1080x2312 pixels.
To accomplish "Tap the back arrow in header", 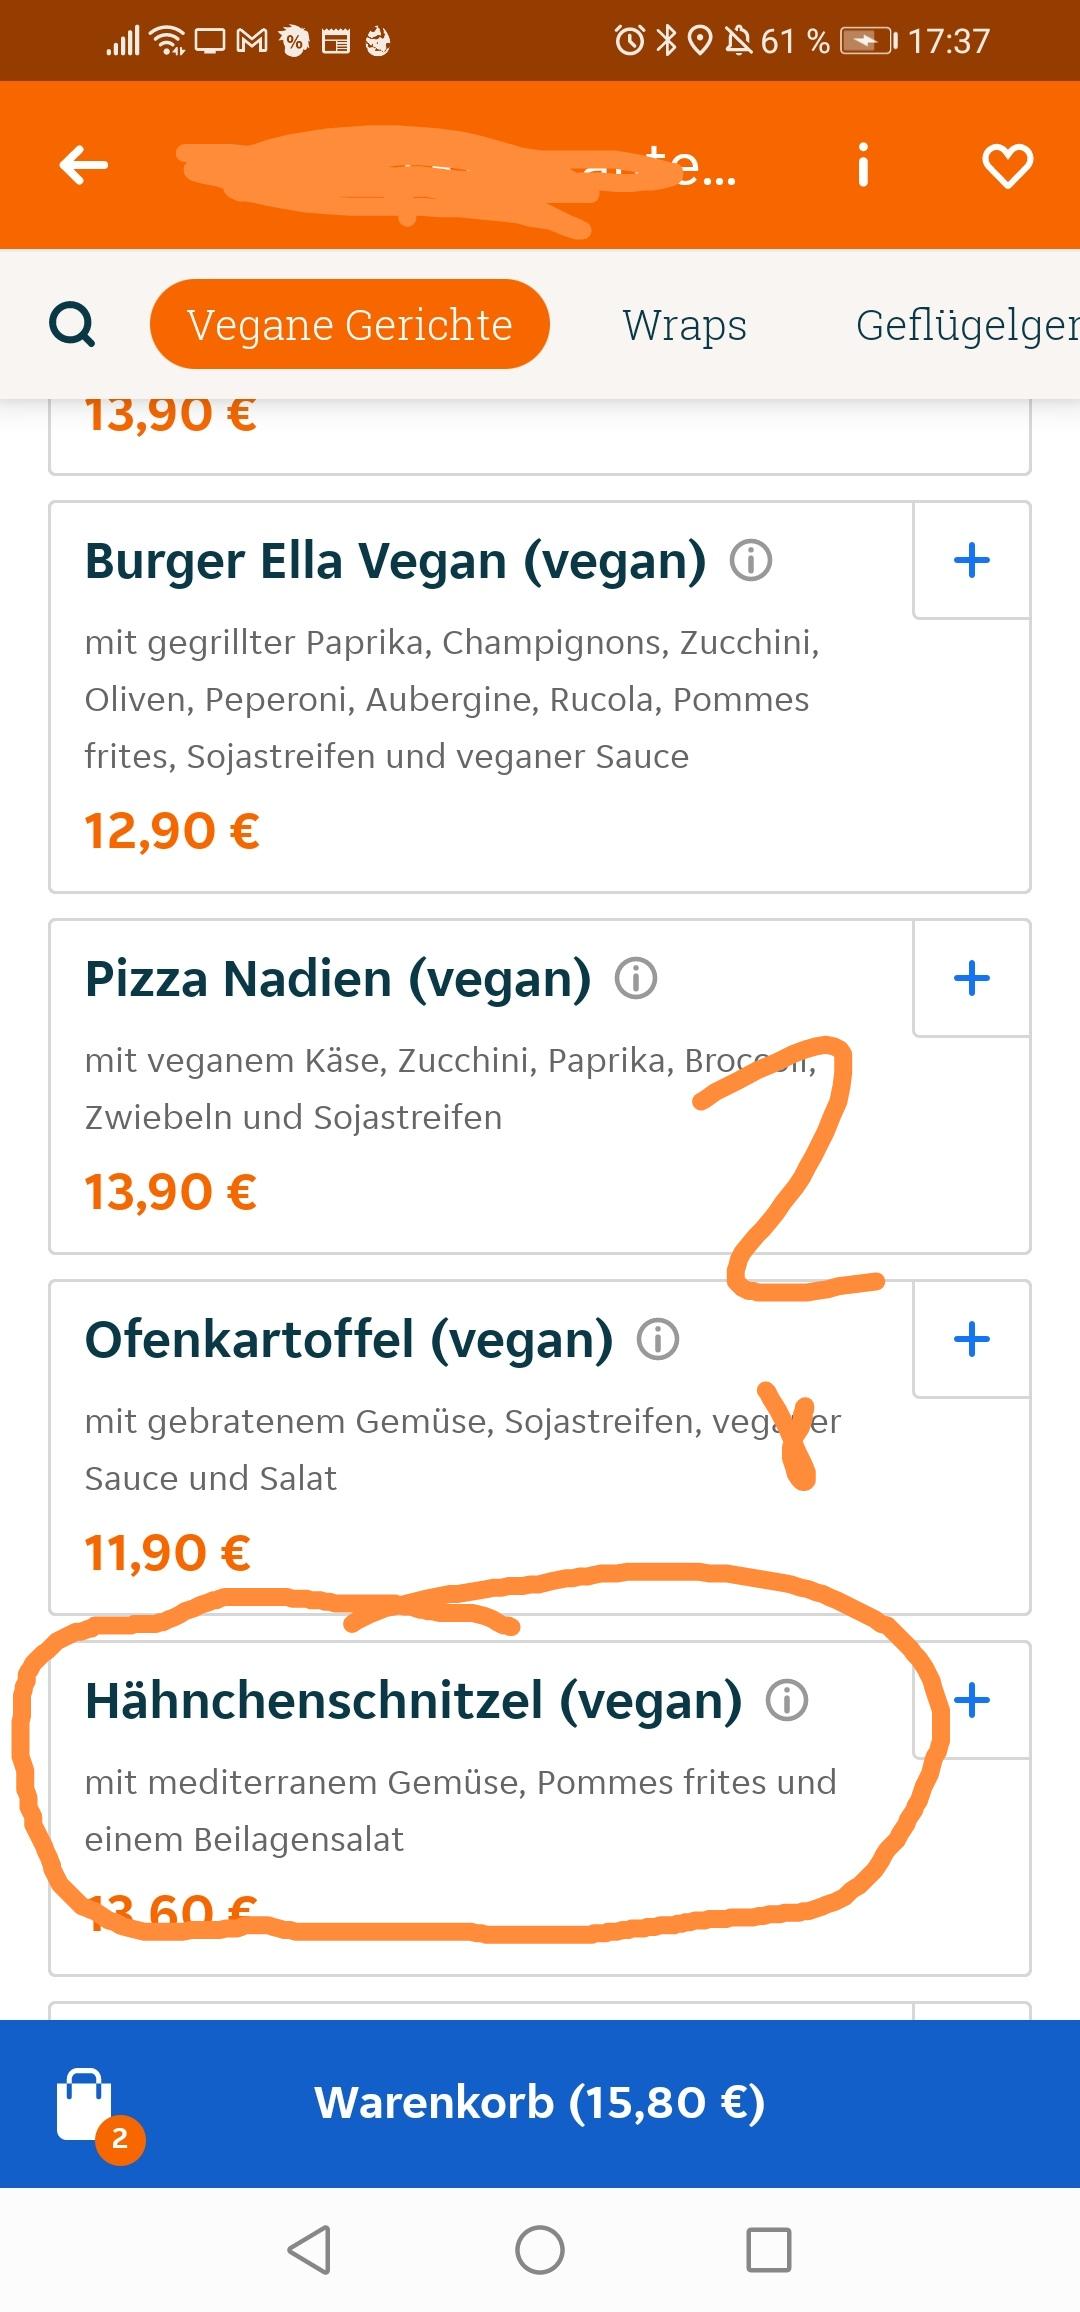I will (x=84, y=165).
